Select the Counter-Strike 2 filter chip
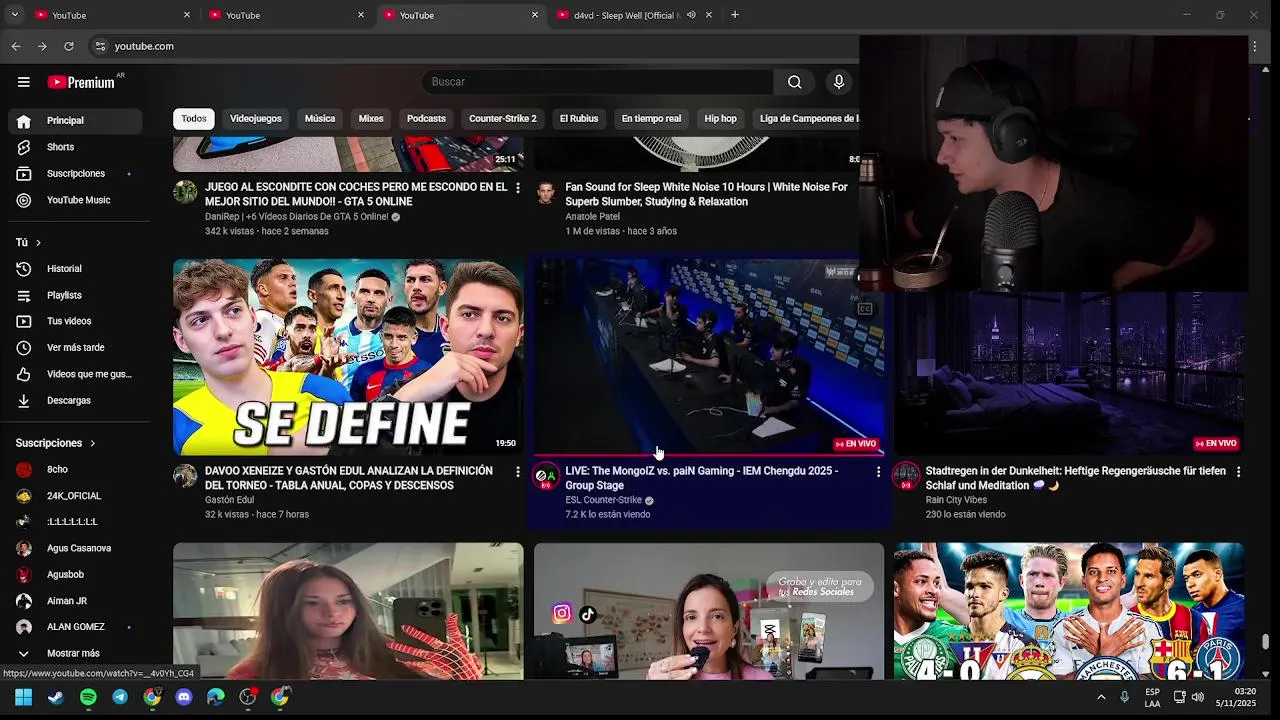 [503, 119]
